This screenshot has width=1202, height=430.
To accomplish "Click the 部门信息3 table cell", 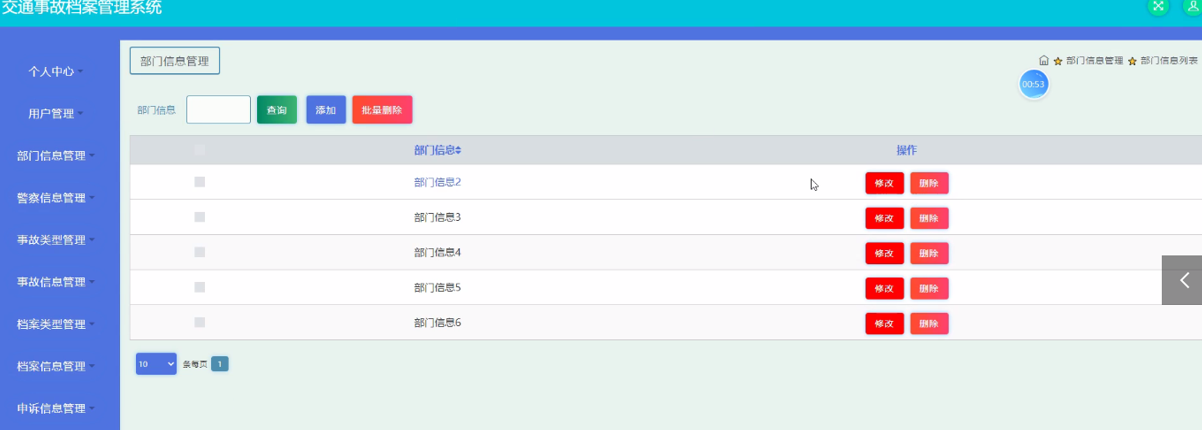I will click(x=437, y=217).
